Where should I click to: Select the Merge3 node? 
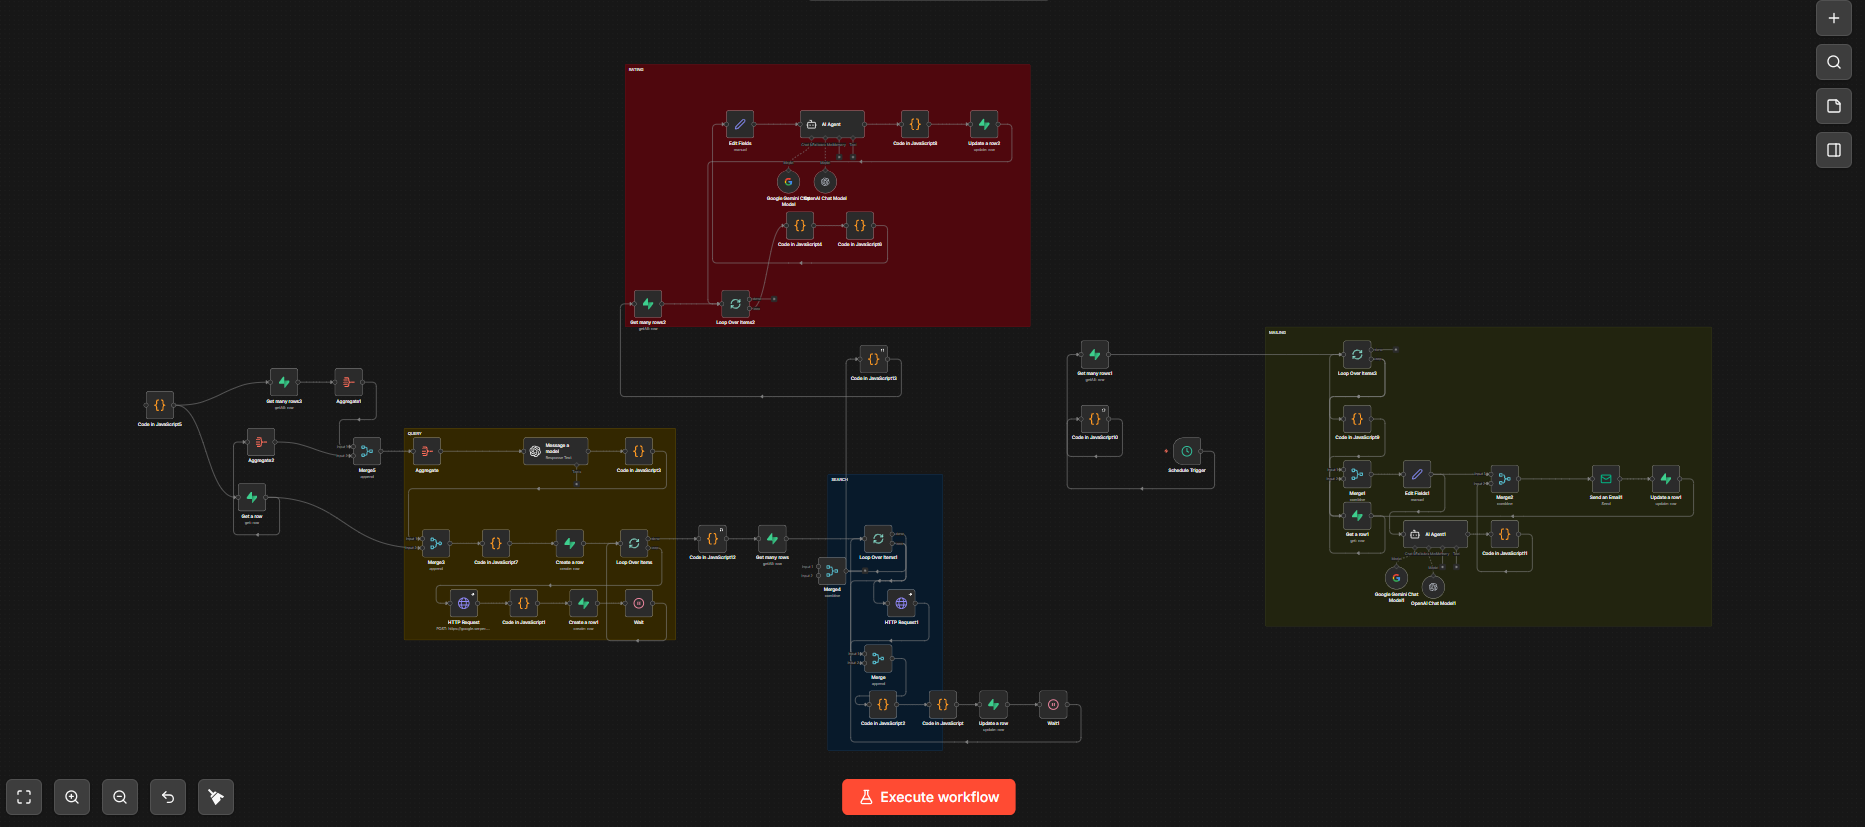pyautogui.click(x=436, y=543)
